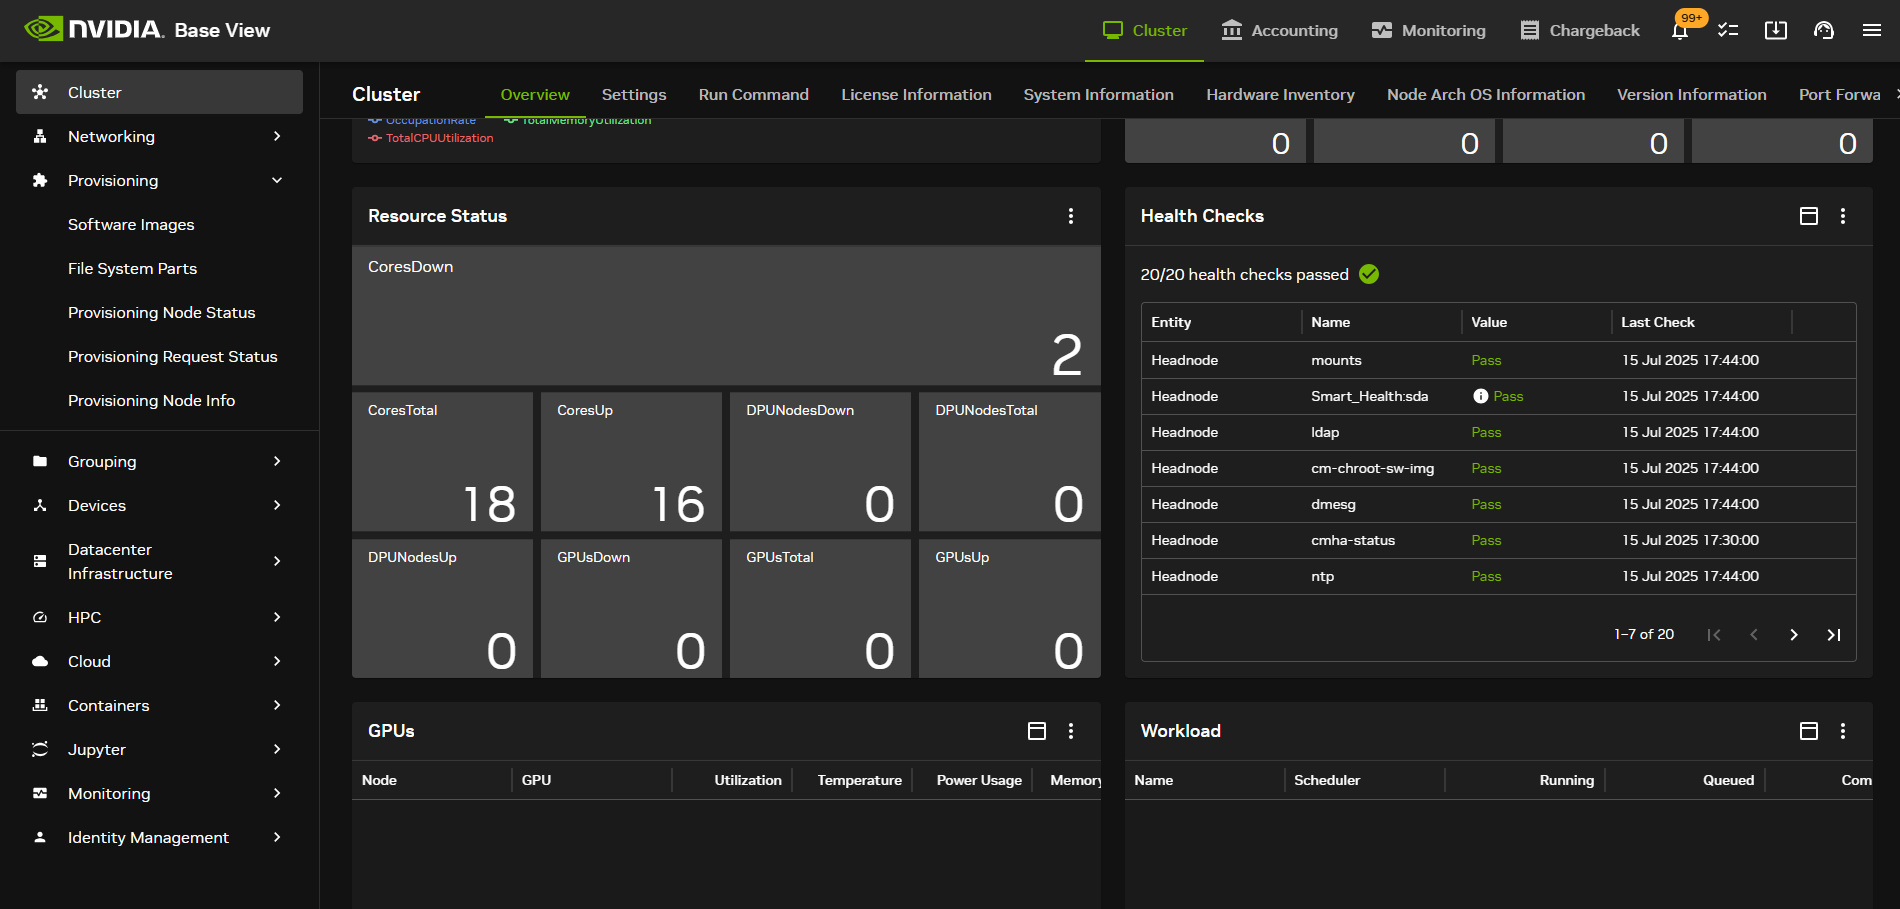
Task: View next page of Health Checks
Action: (1794, 634)
